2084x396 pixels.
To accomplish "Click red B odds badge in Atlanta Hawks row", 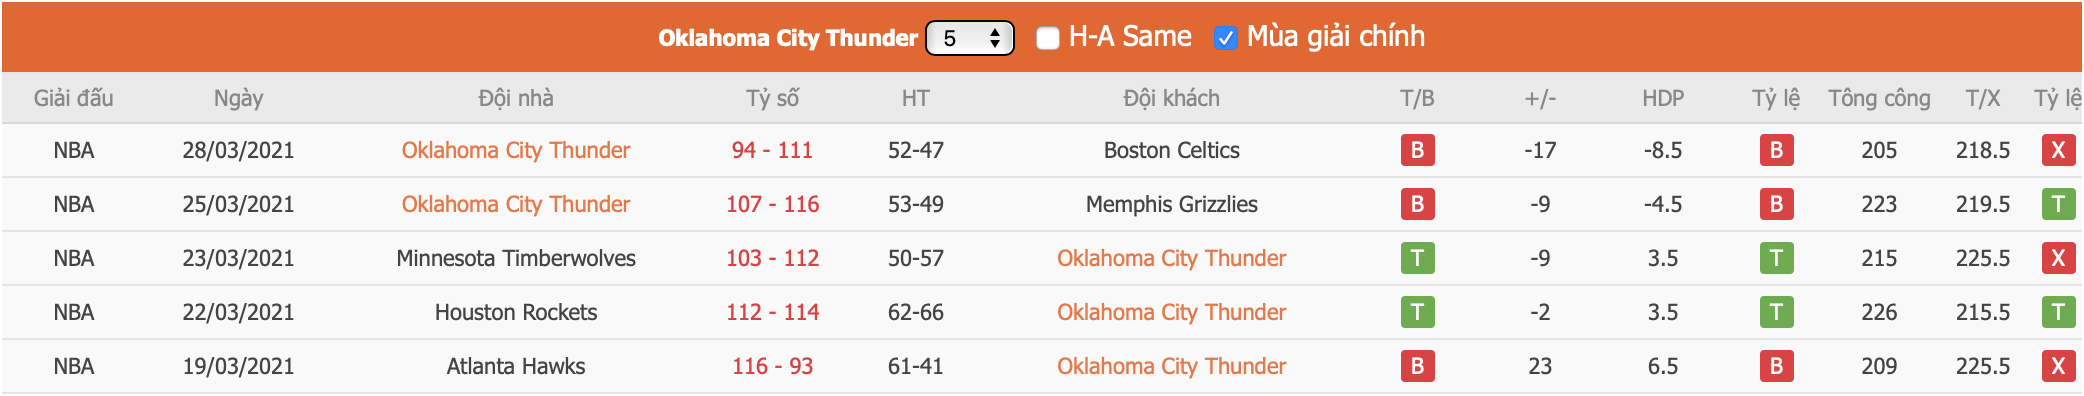I will 1776,366.
